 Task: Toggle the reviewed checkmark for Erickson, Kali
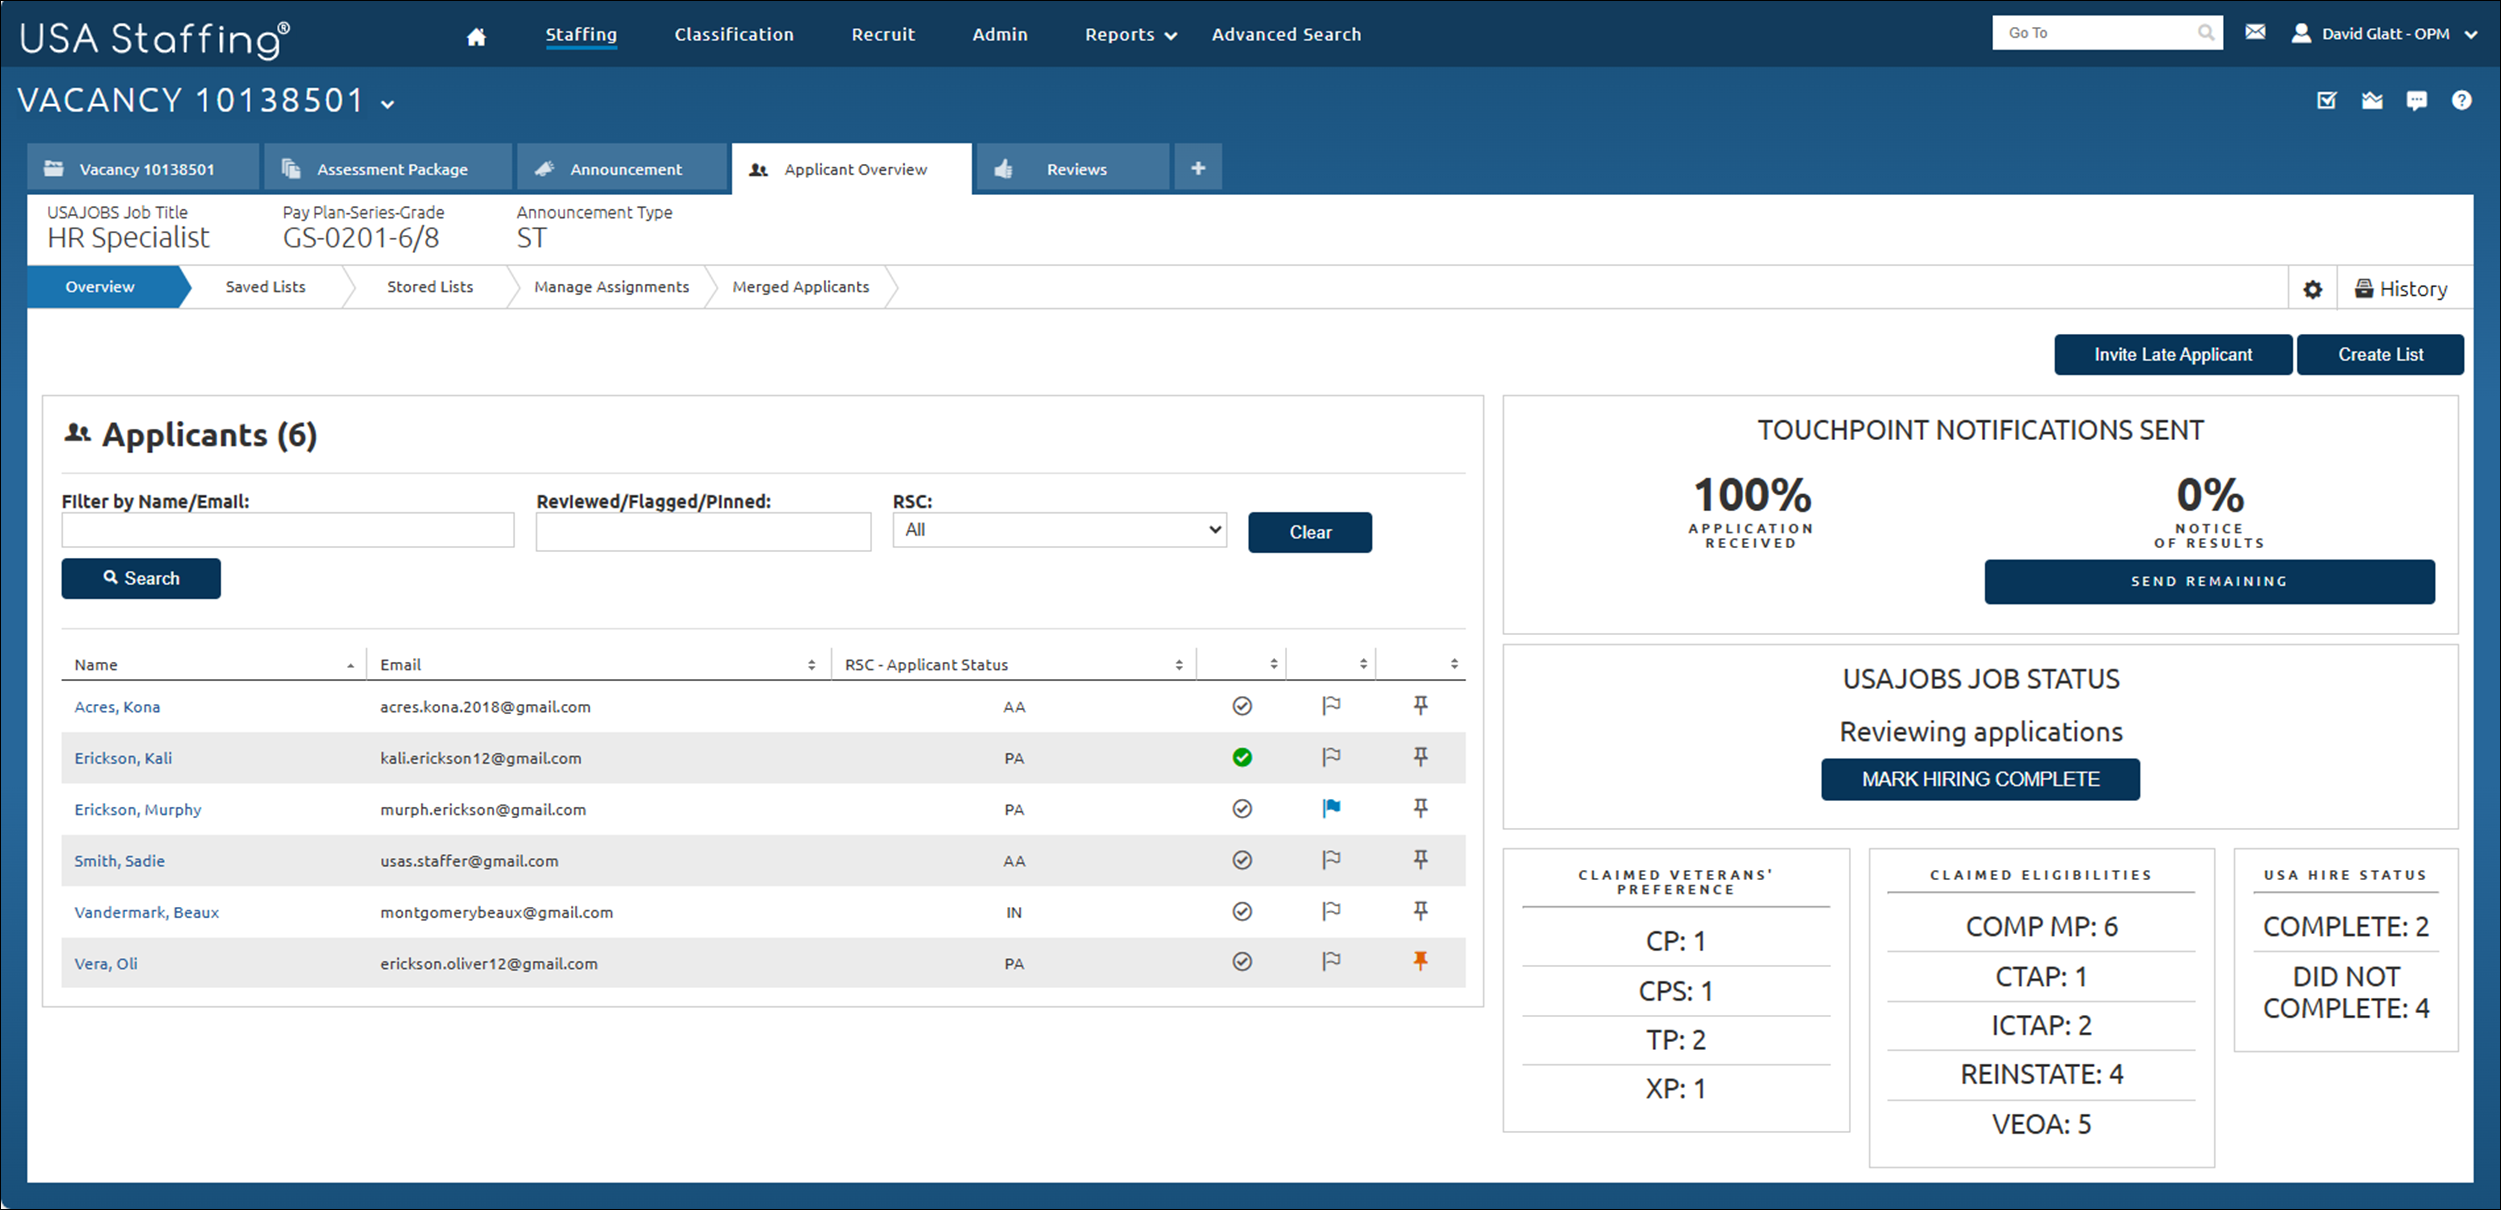[1241, 757]
